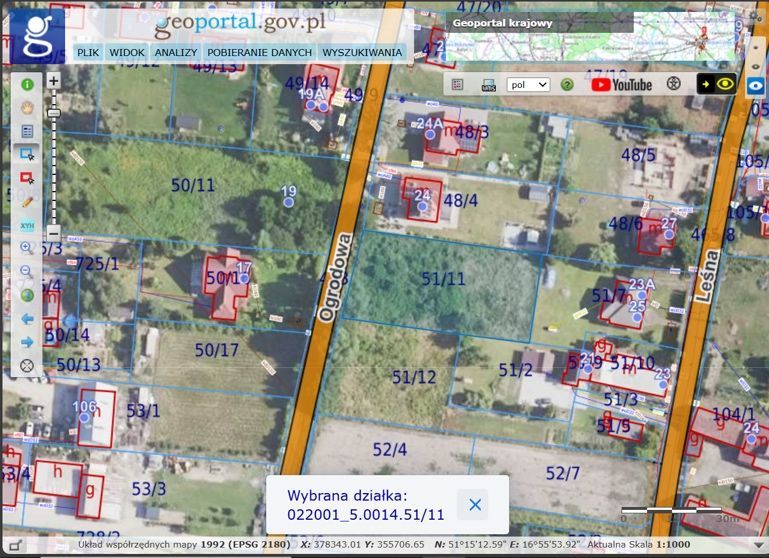Click the geoportal 'g' logo

coord(38,35)
